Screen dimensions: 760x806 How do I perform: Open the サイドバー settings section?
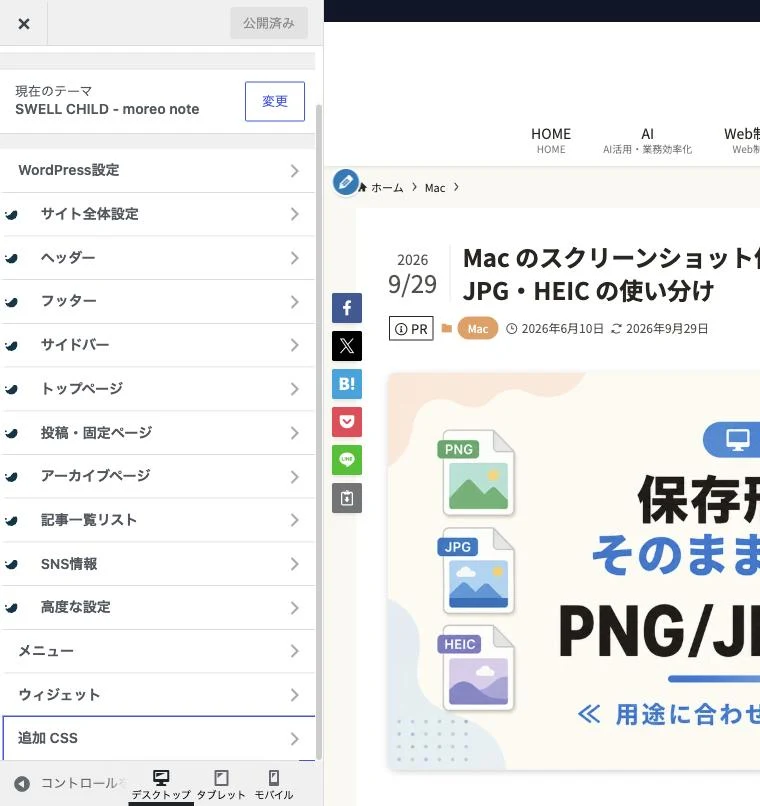coord(158,345)
